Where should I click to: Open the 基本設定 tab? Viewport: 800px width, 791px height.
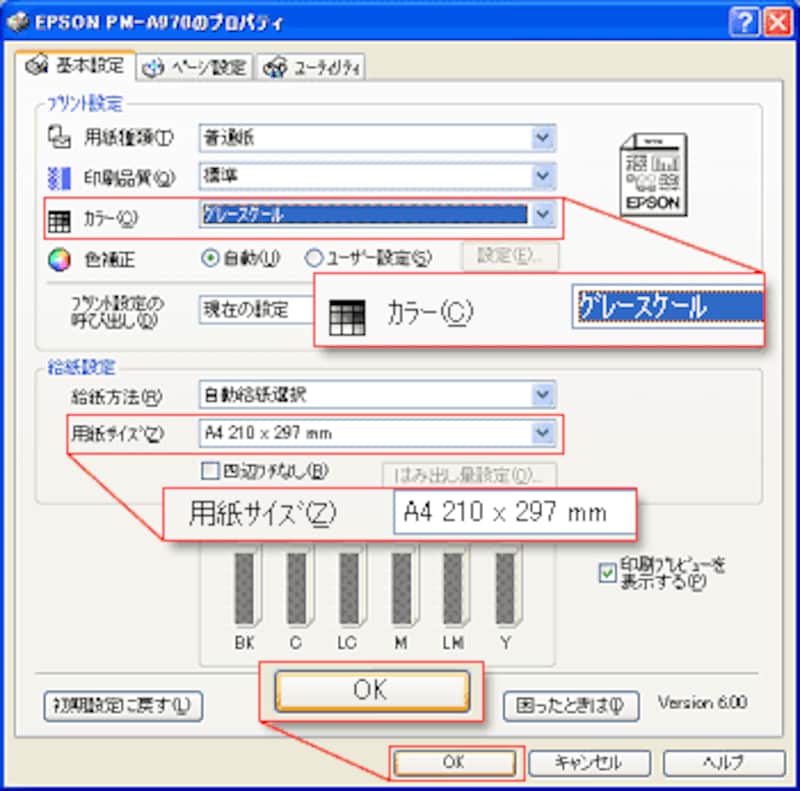[x=75, y=65]
